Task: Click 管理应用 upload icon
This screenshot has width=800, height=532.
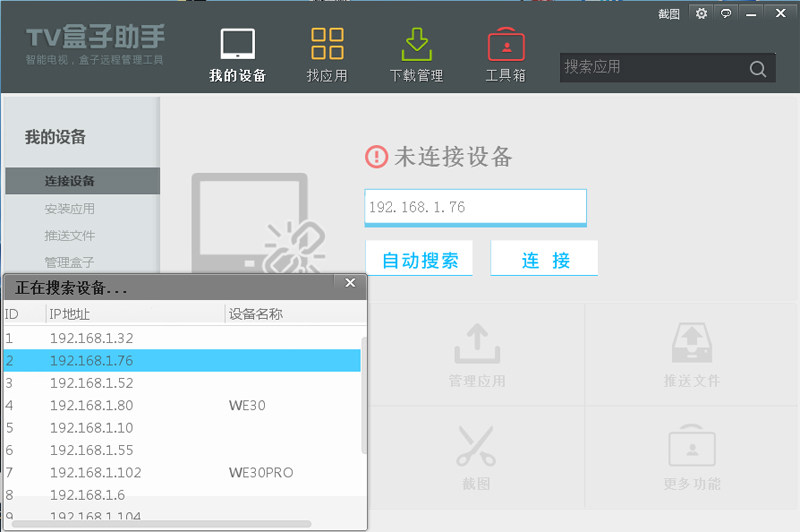Action: 476,343
